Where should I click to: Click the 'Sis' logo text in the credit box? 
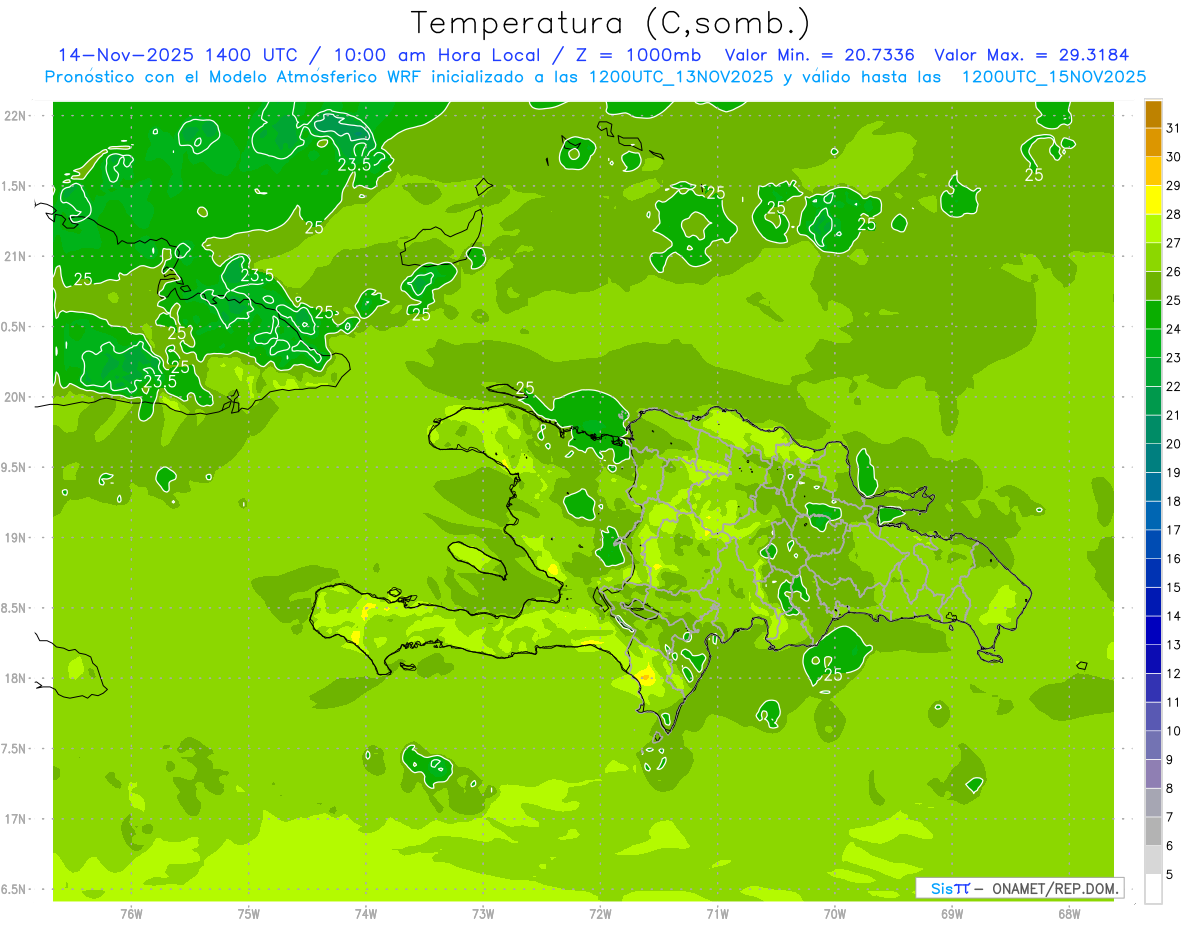point(942,888)
